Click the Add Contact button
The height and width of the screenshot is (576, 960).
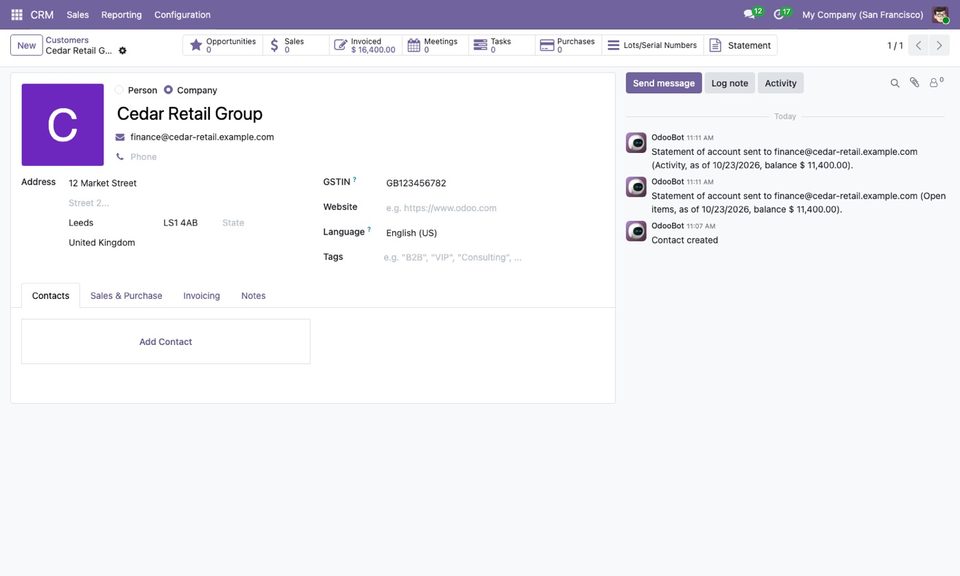click(x=166, y=342)
